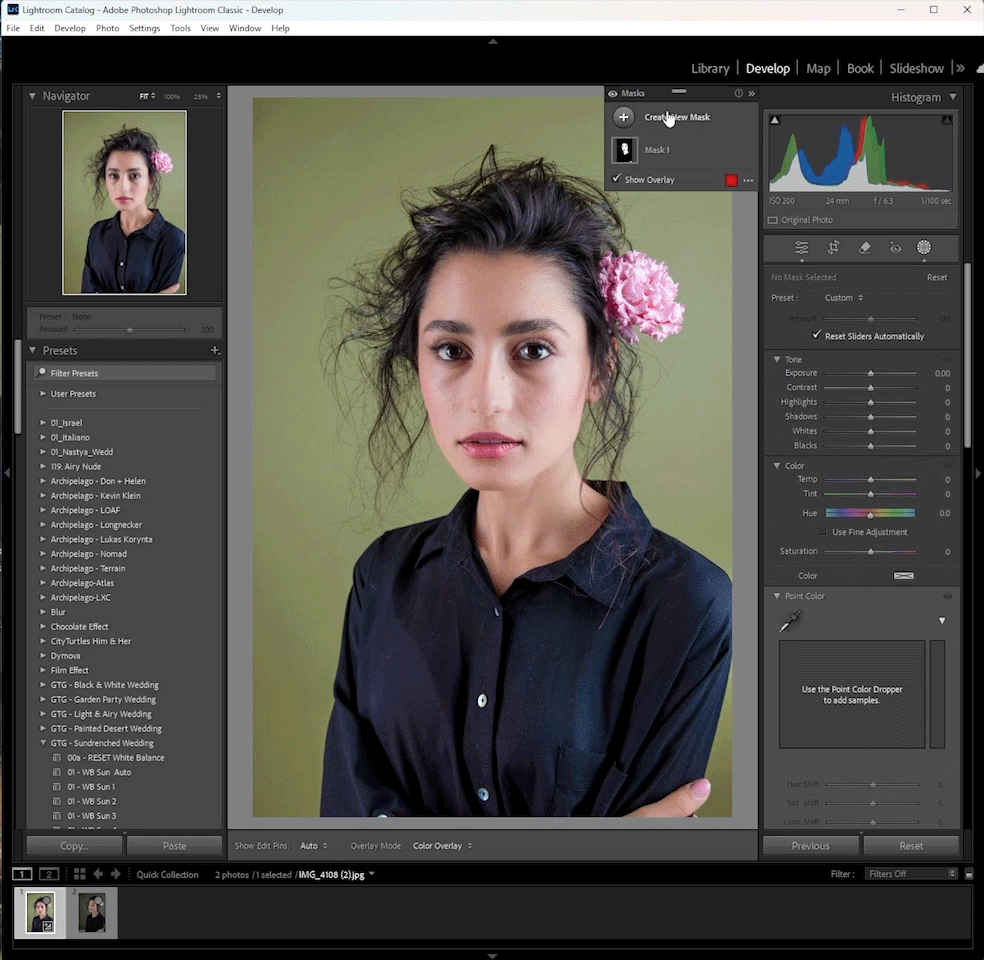The height and width of the screenshot is (960, 984).
Task: Go back with the left arrow icon
Action: (x=98, y=874)
